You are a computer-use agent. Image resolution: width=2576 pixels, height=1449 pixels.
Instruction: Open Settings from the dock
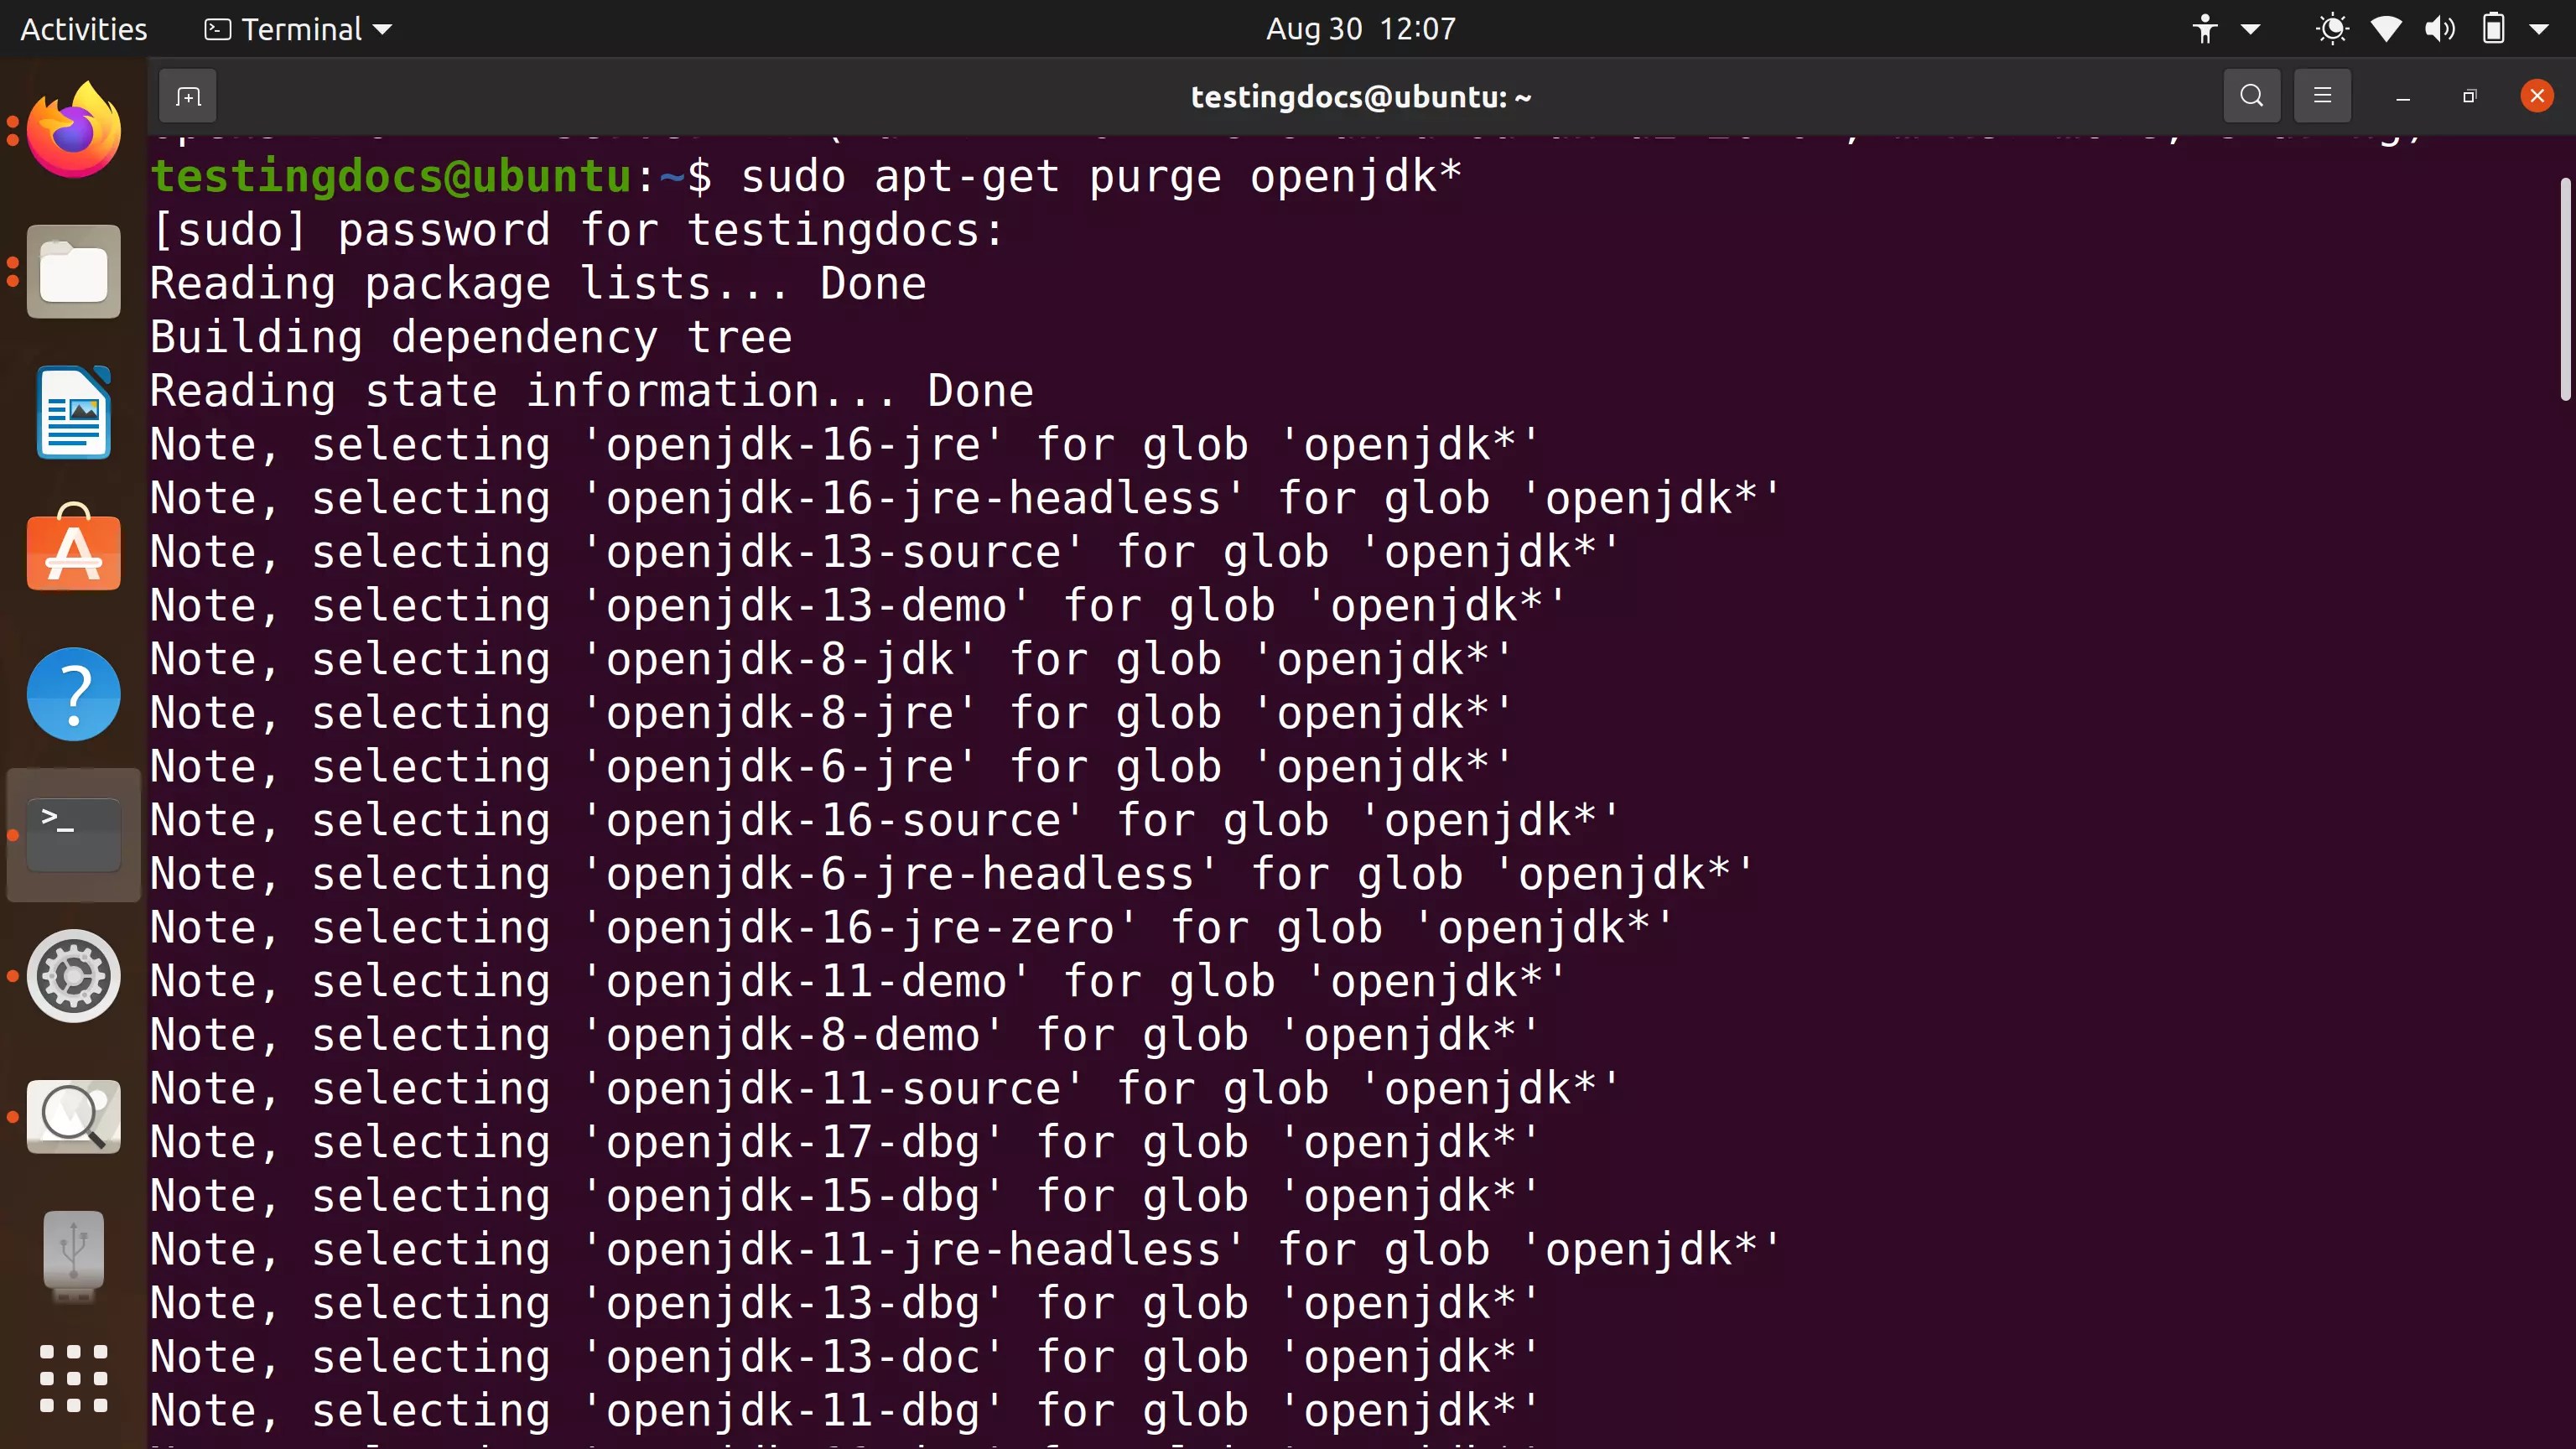tap(73, 976)
